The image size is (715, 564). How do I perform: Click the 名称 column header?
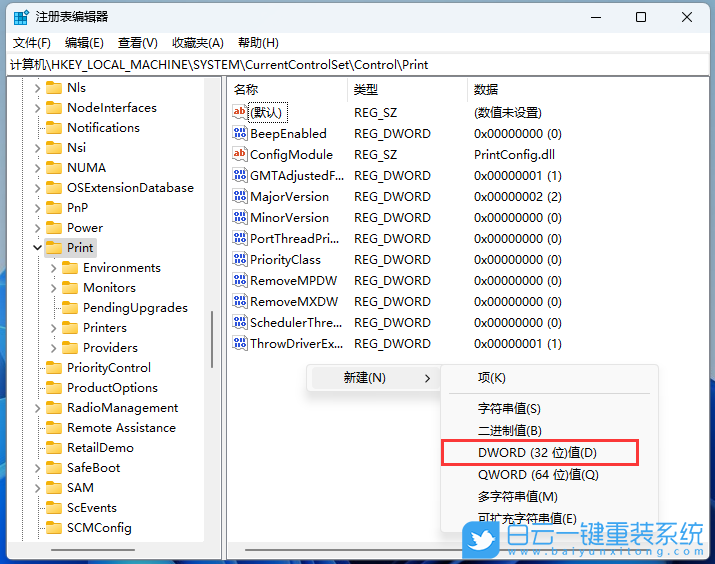point(288,89)
